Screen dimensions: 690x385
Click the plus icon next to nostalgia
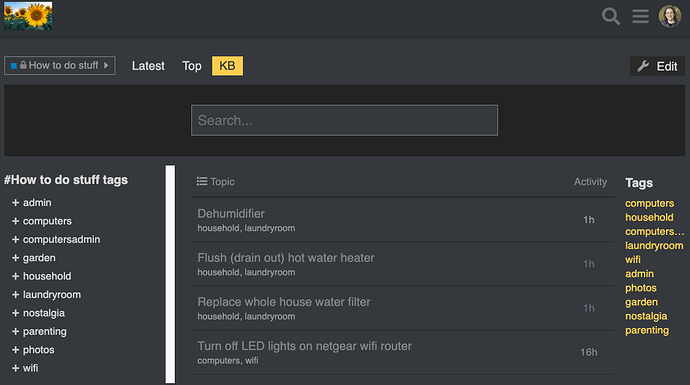pos(15,313)
